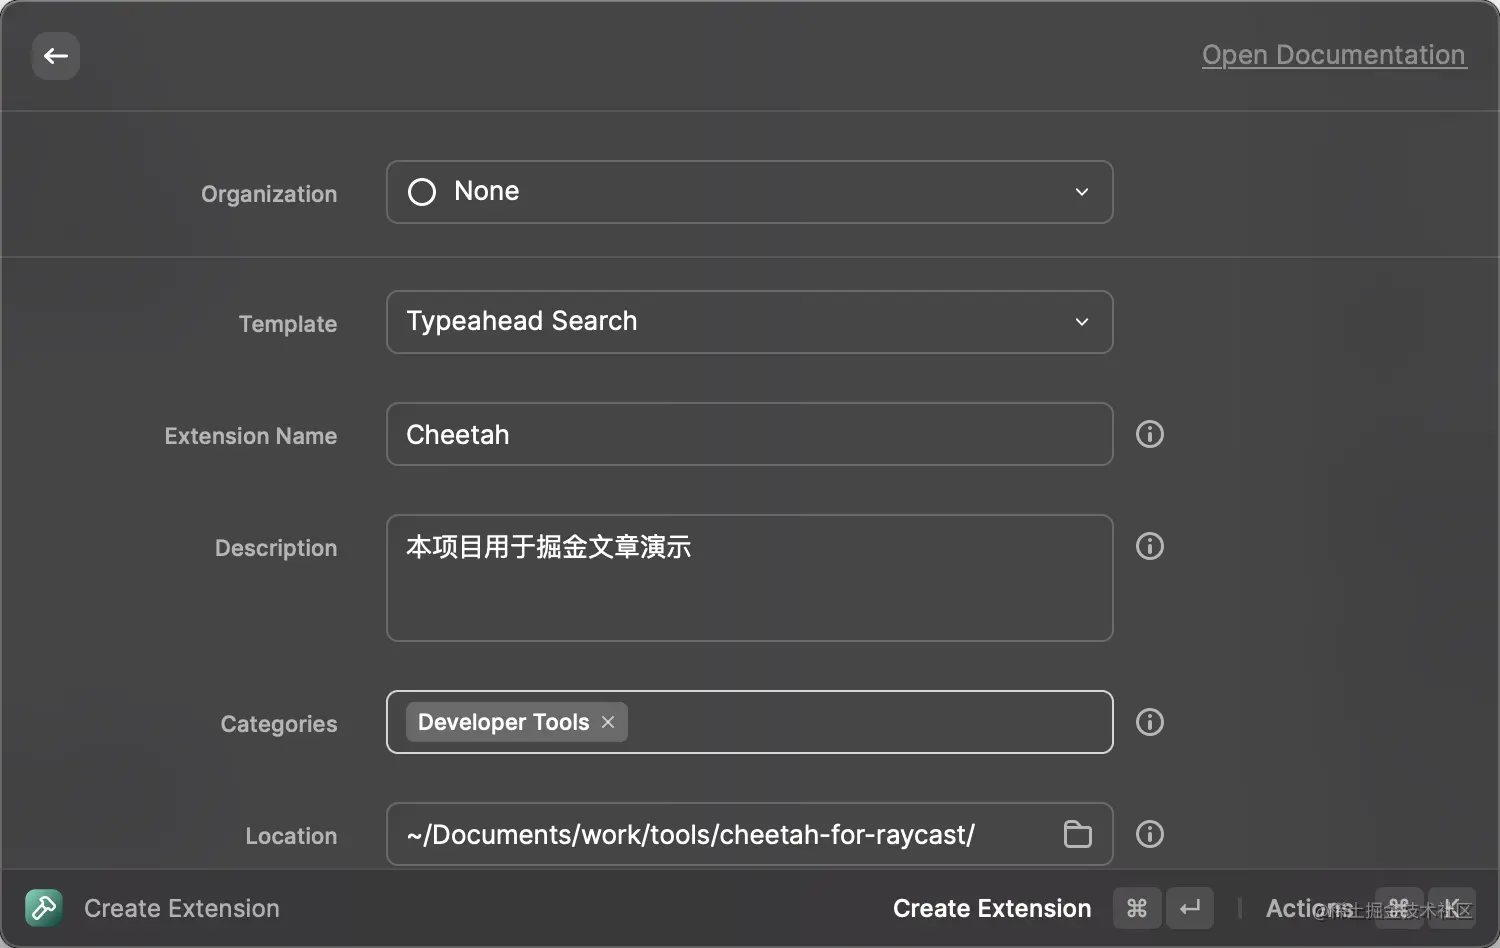This screenshot has width=1500, height=948.
Task: Show info for Location field
Action: [1150, 834]
